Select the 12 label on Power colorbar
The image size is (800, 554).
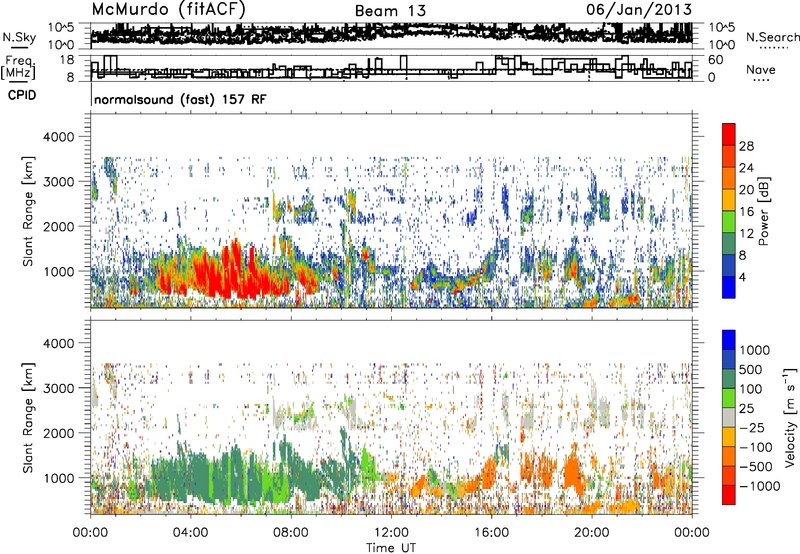coord(746,234)
